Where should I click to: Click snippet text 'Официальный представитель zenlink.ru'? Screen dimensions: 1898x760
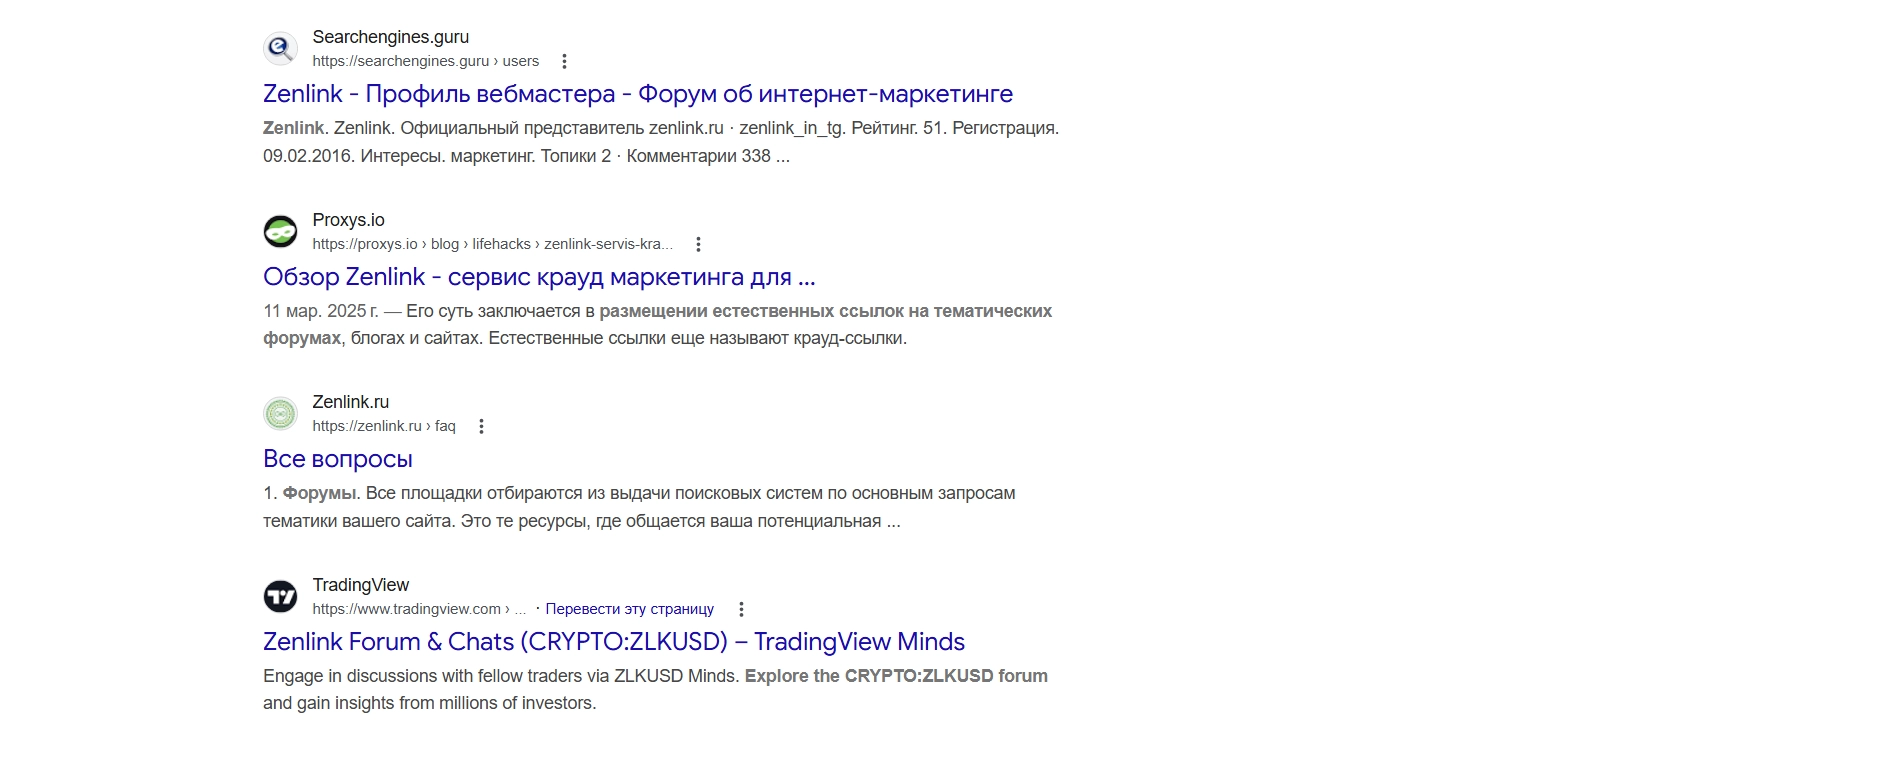pyautogui.click(x=562, y=128)
